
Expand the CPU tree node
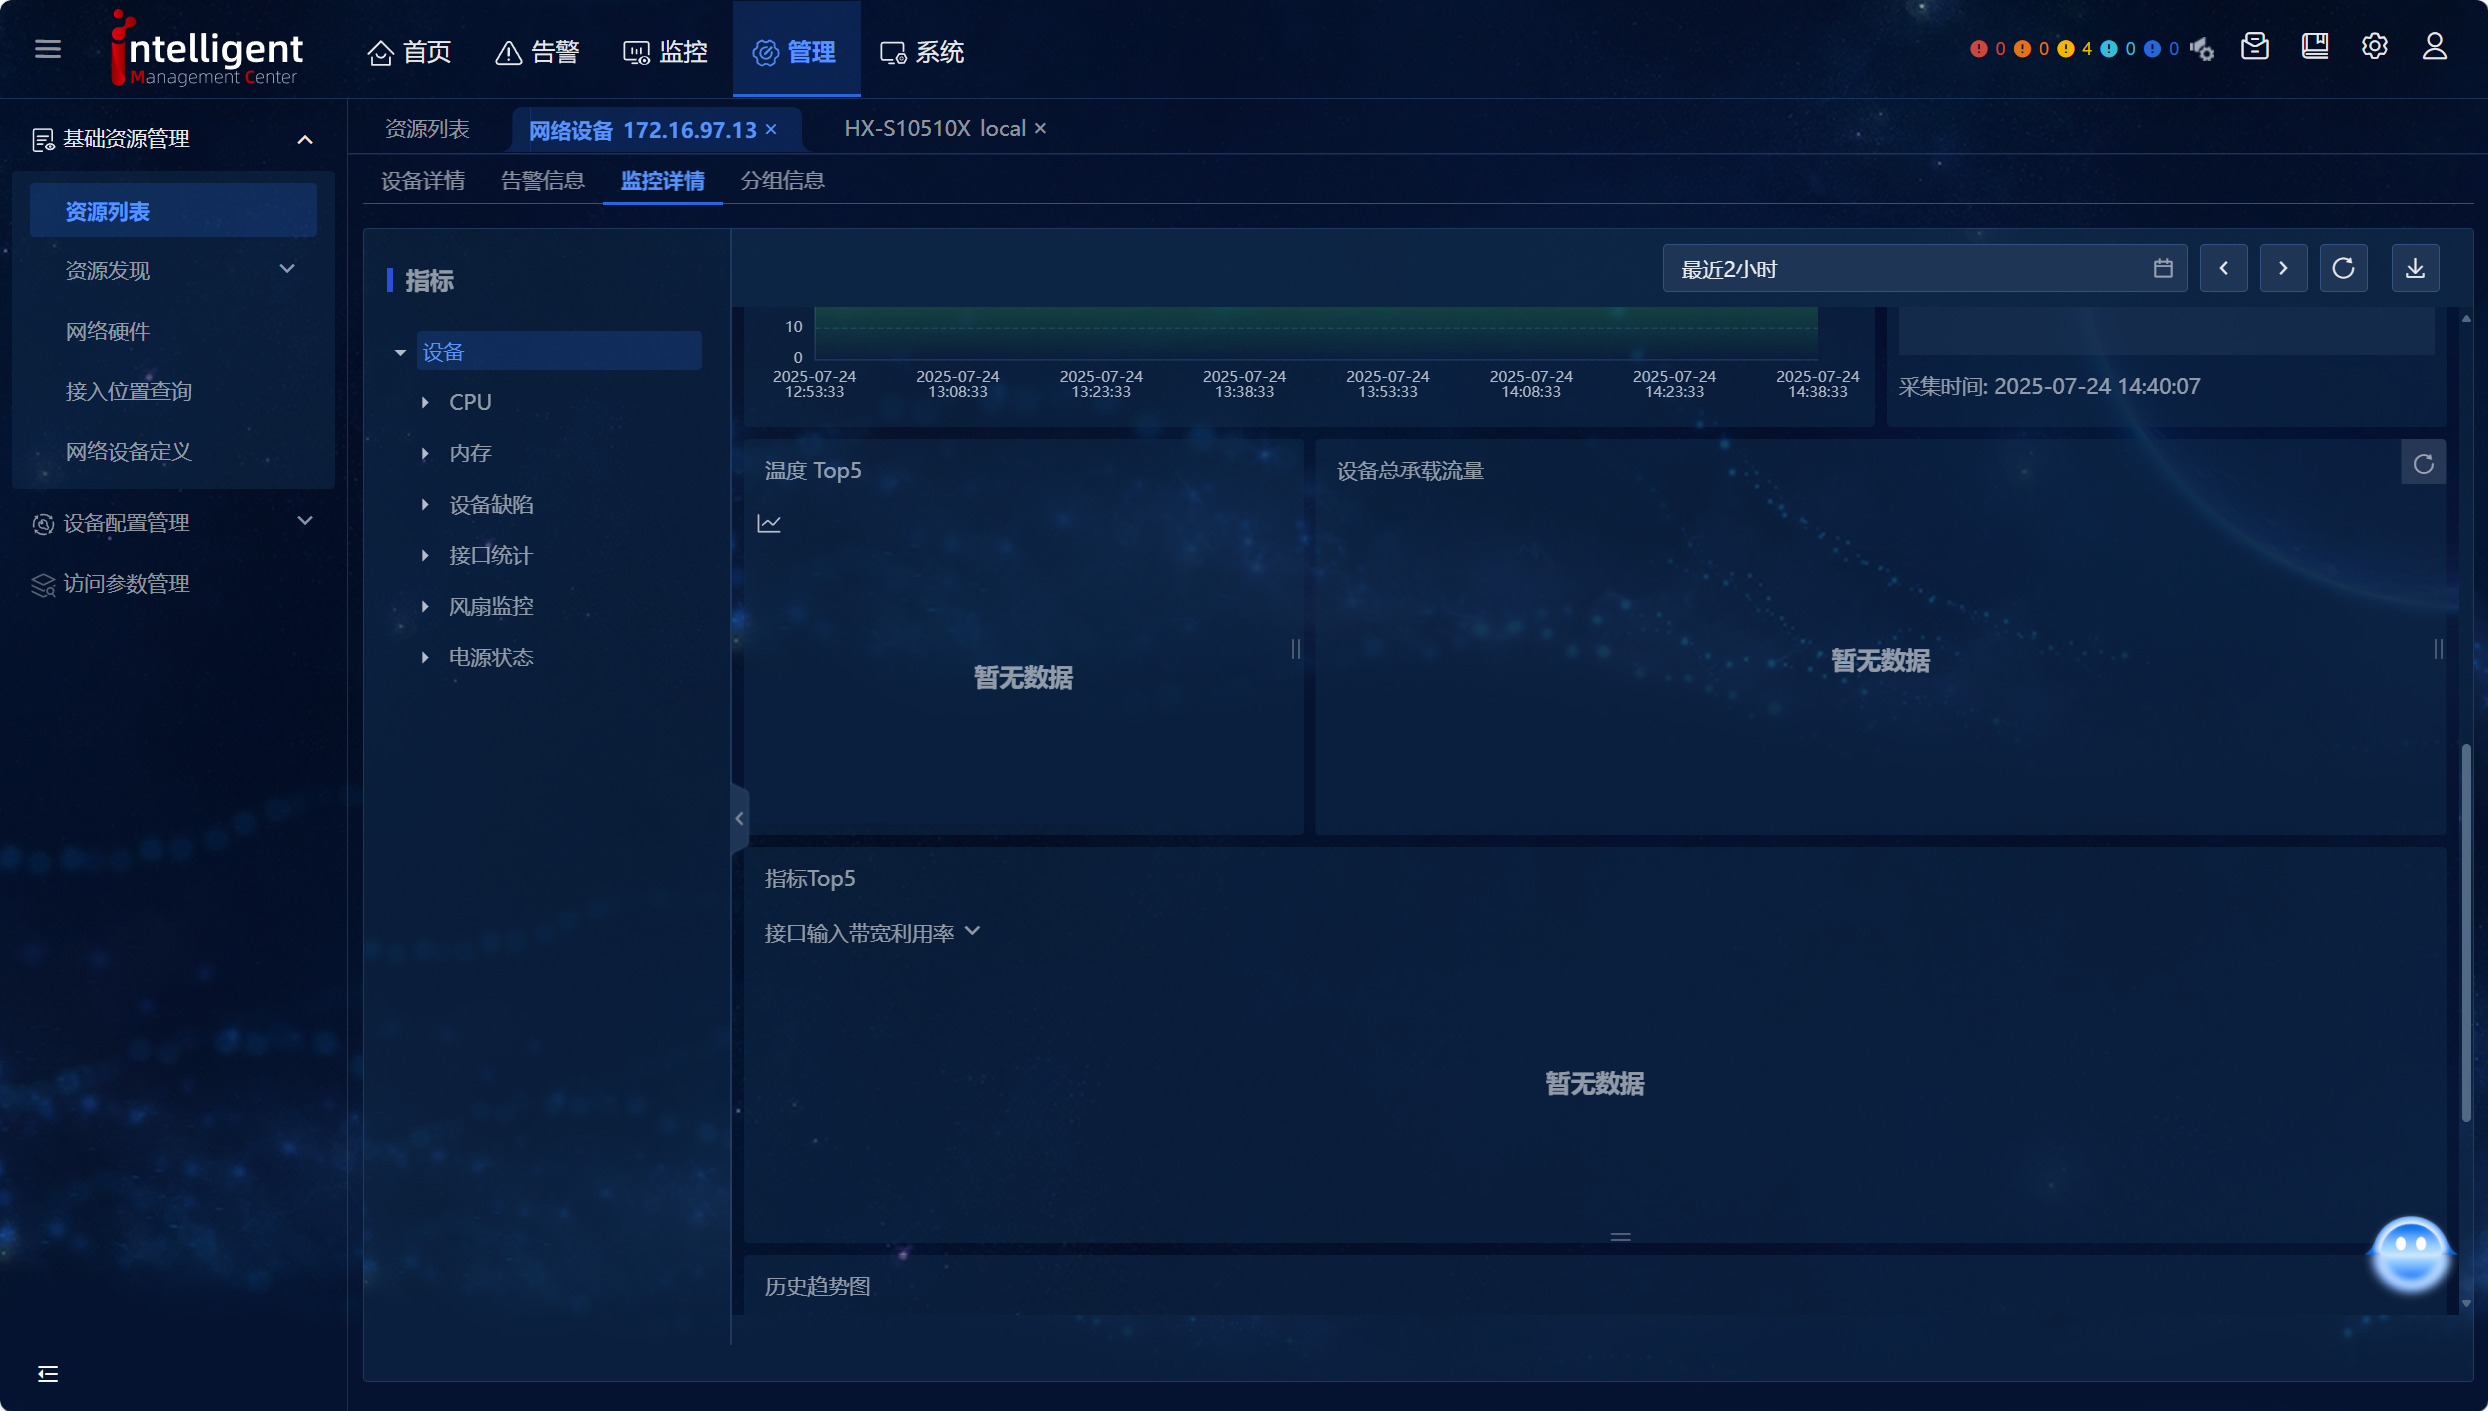pos(425,402)
